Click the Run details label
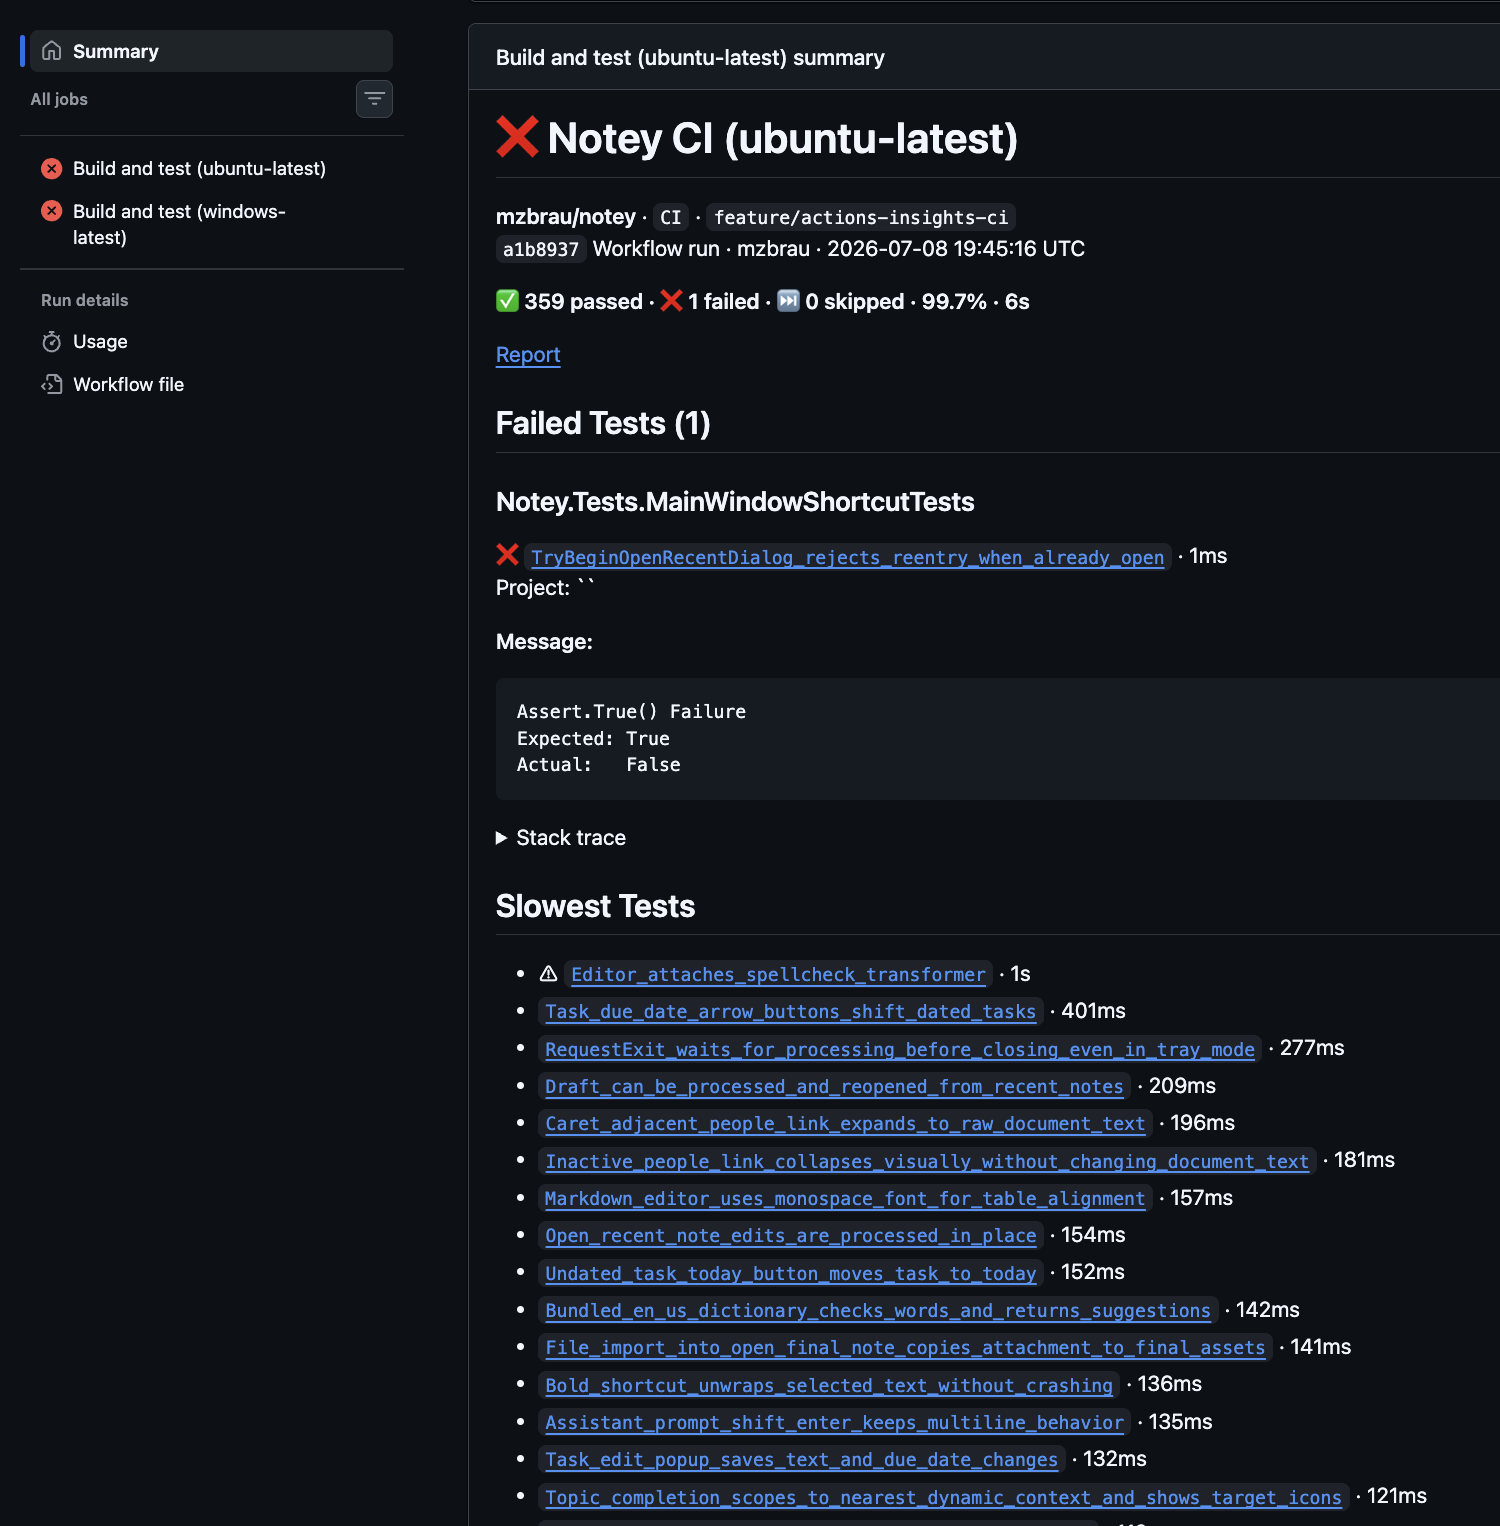 click(x=85, y=300)
